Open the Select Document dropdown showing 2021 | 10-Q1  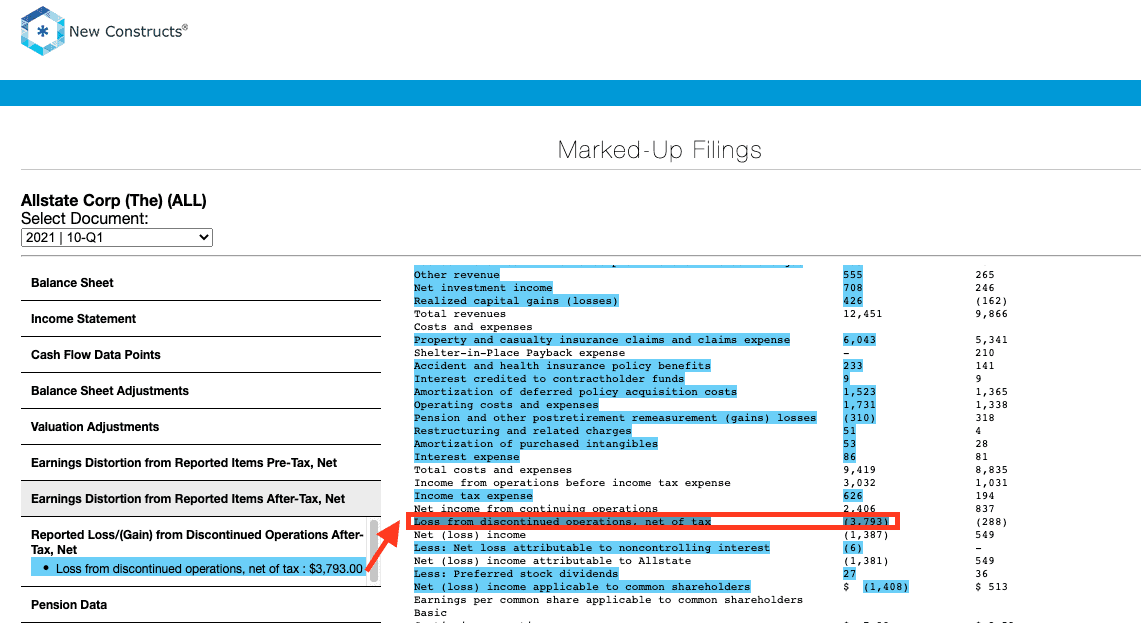(116, 237)
